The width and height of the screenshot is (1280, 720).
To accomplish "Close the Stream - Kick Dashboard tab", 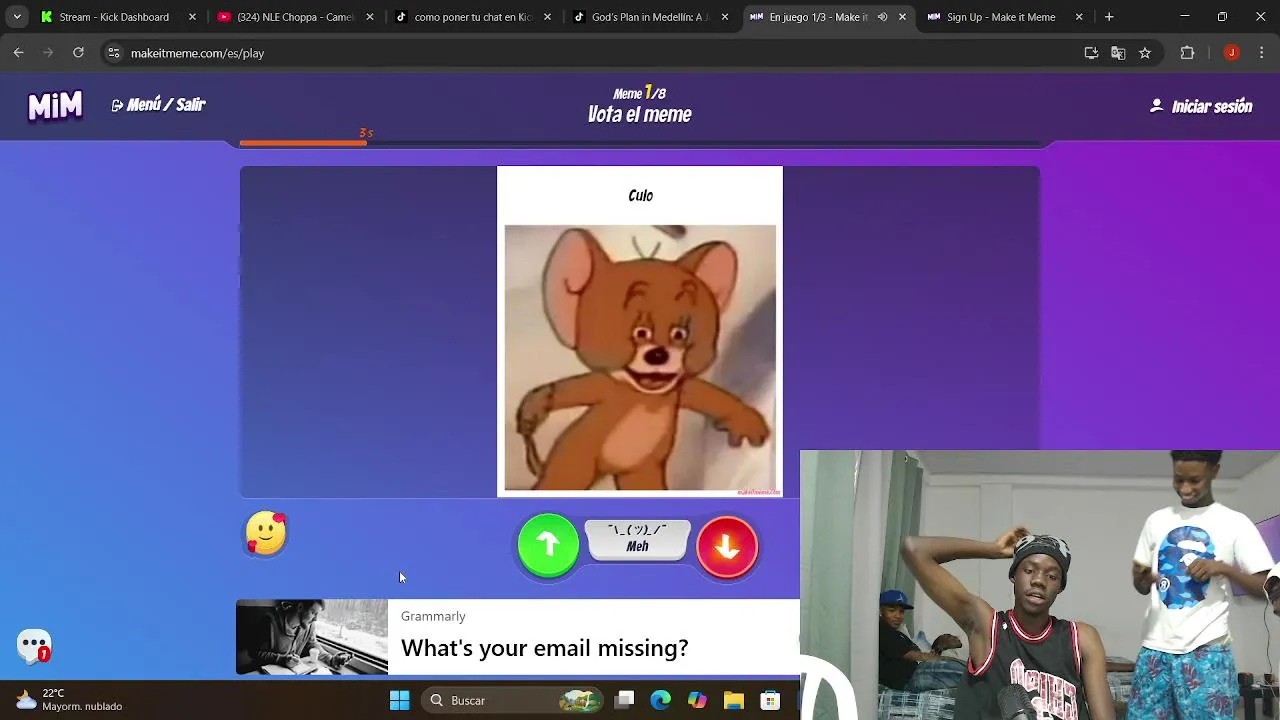I will [x=193, y=17].
